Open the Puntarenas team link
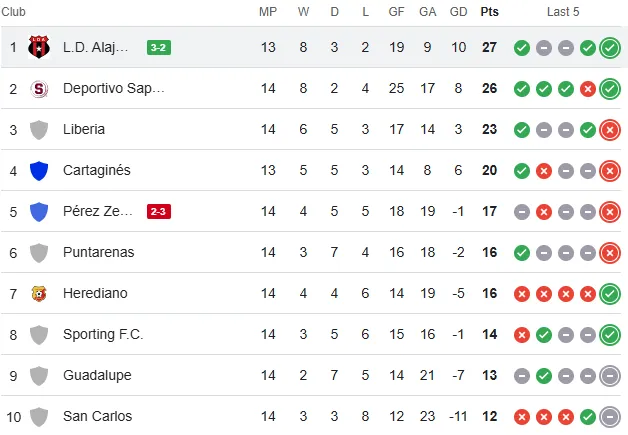628x435 pixels. pos(98,252)
